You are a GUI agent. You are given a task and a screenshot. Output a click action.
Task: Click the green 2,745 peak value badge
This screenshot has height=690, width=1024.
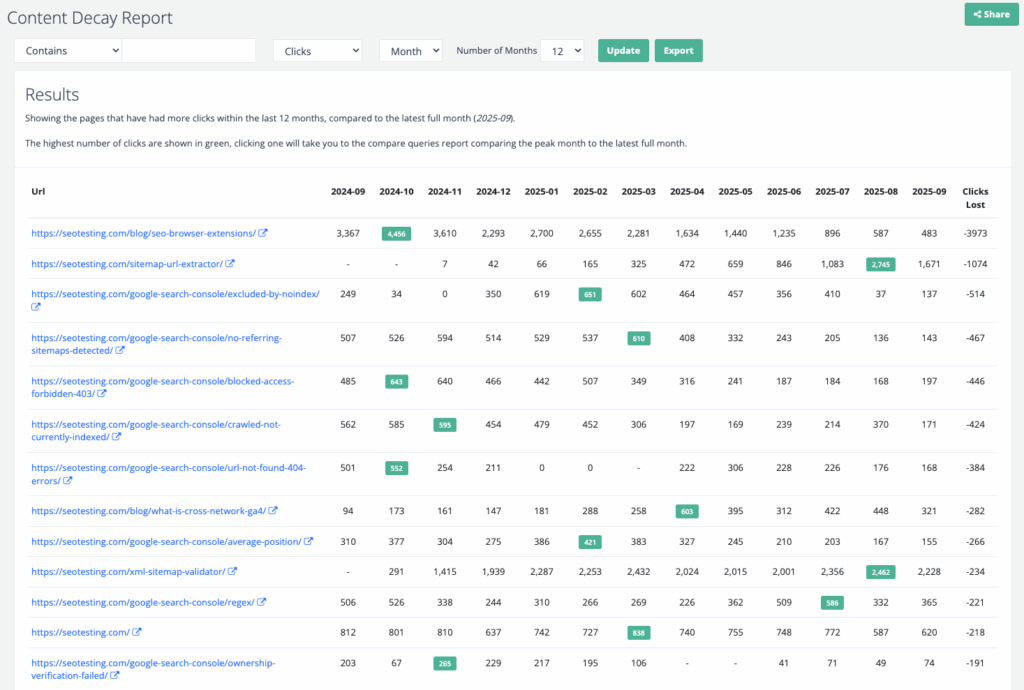pyautogui.click(x=880, y=264)
